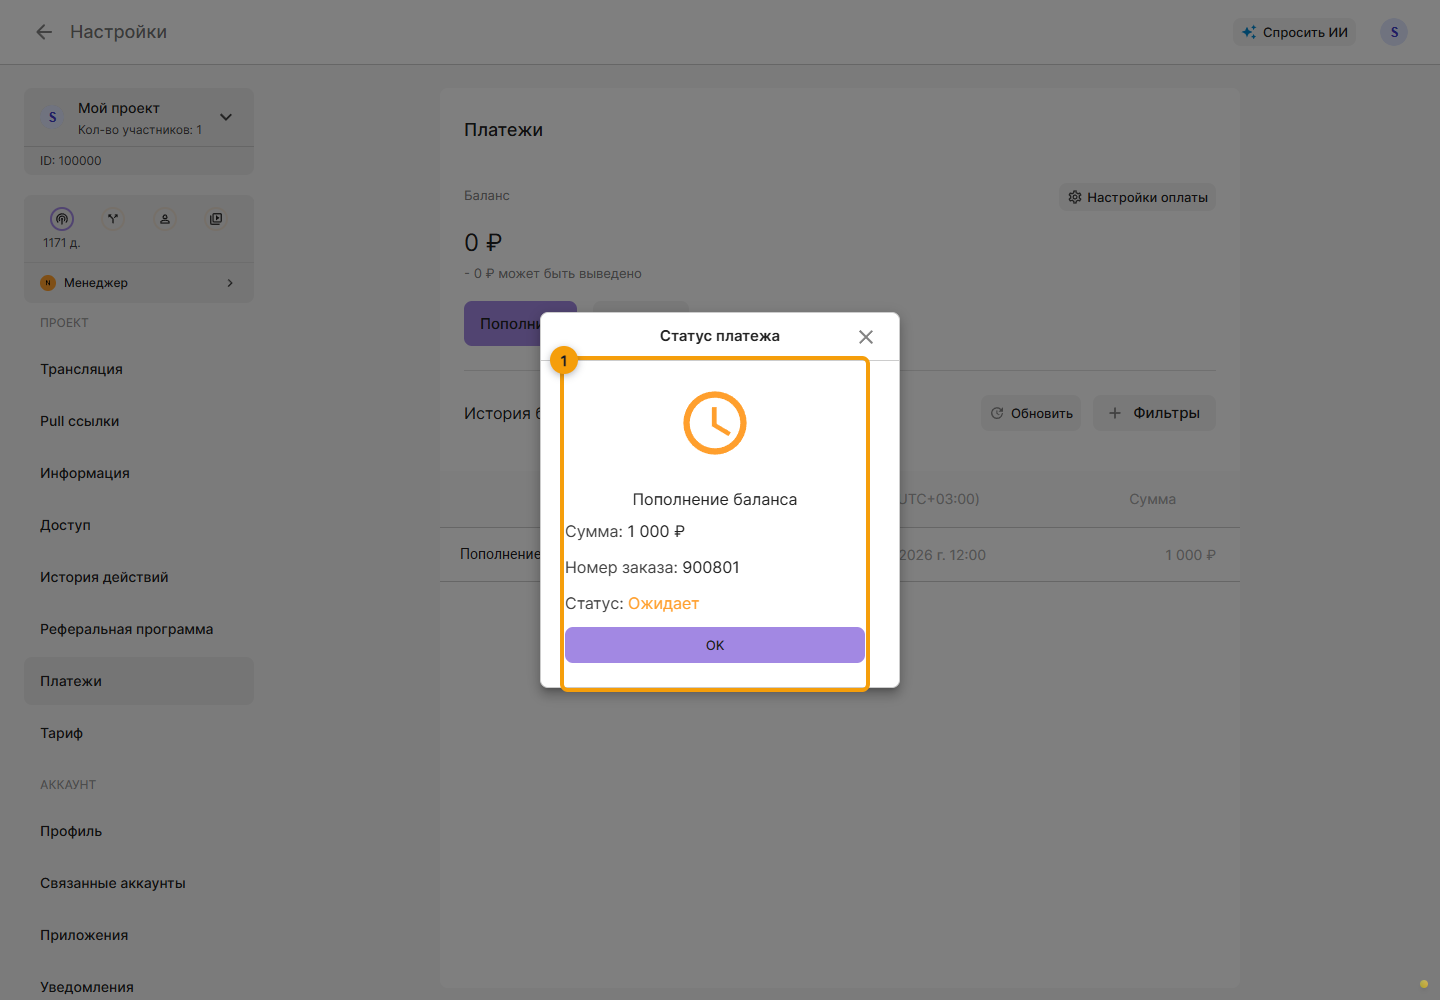Click the project S avatar icon

click(53, 117)
